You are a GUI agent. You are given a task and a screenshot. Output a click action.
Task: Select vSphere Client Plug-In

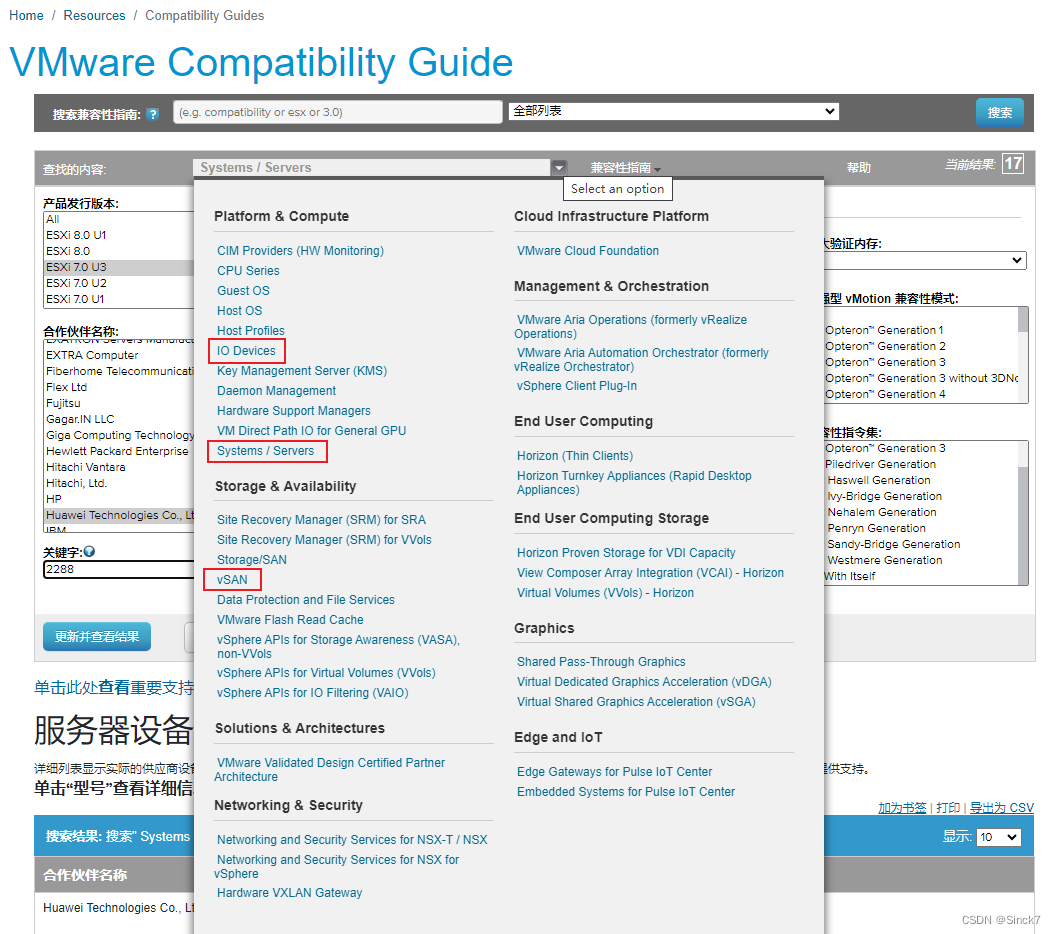pos(576,386)
